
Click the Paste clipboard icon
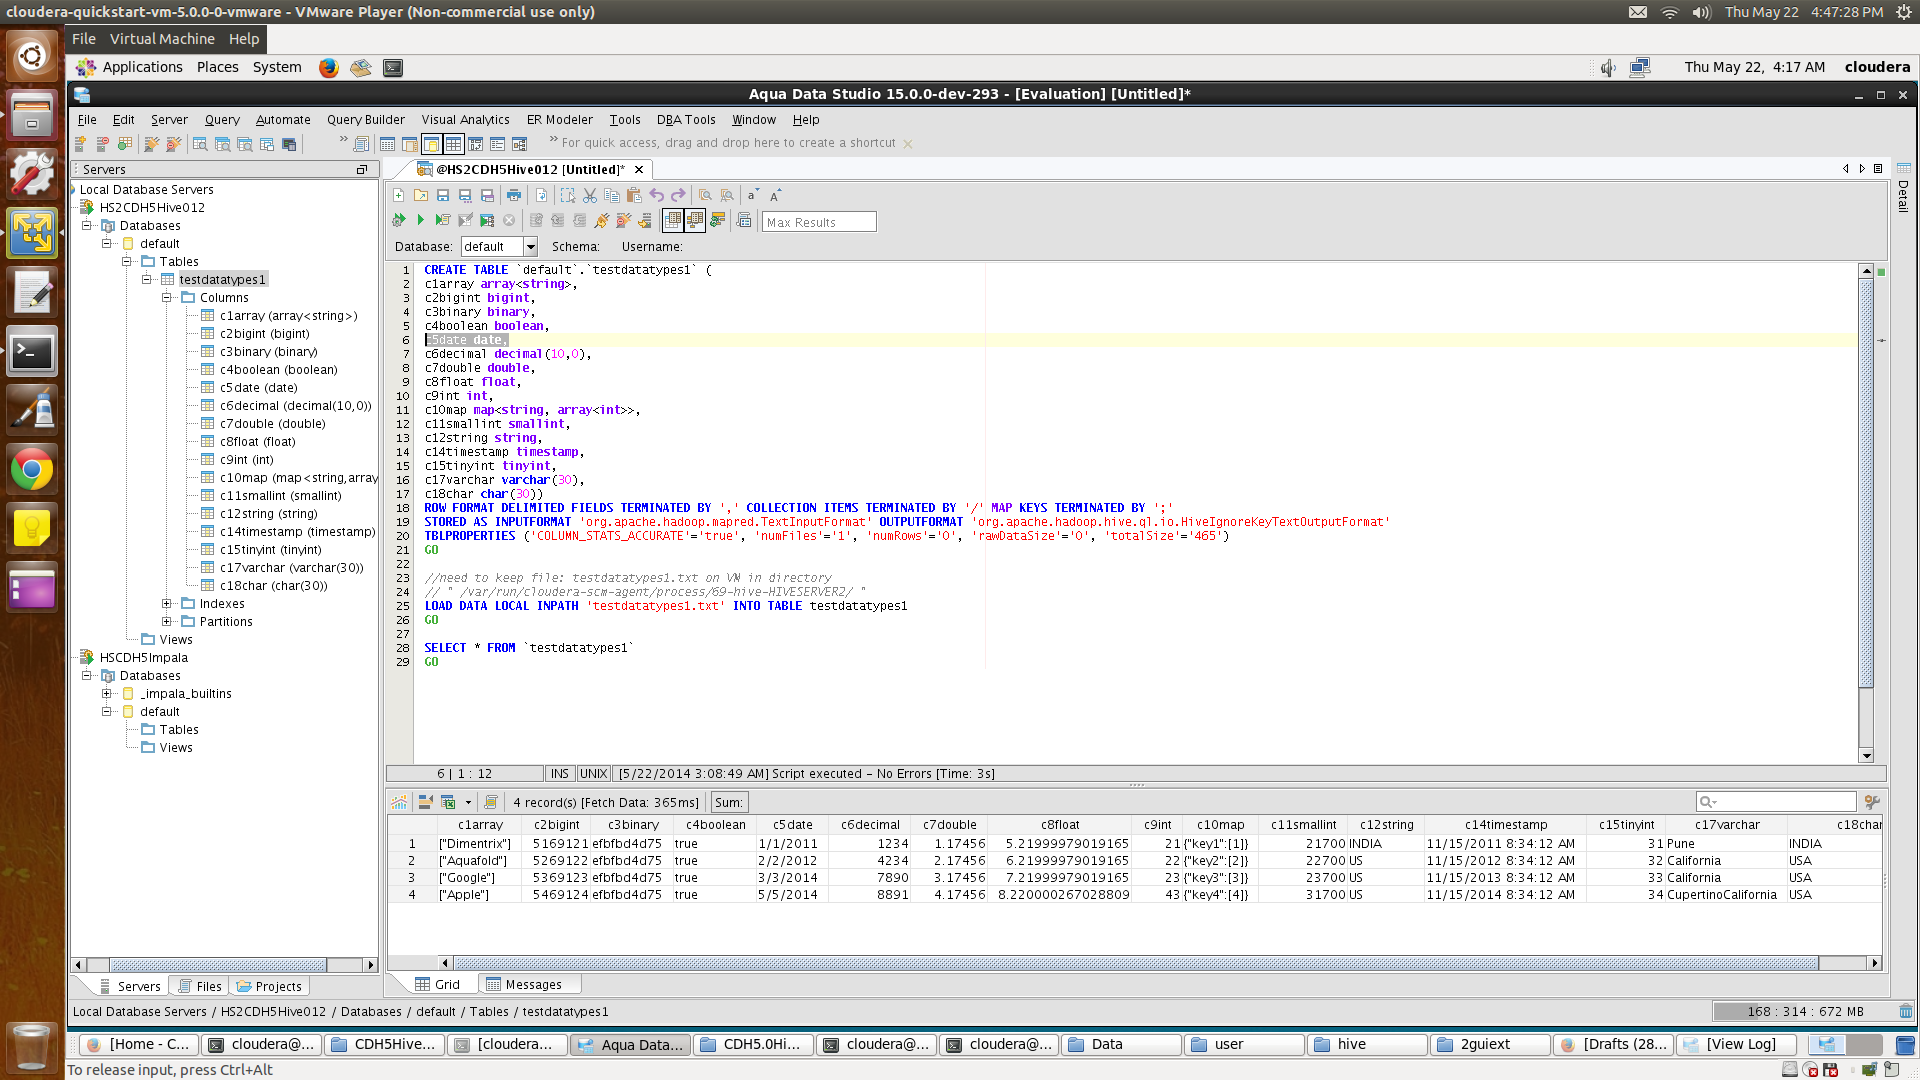[x=634, y=195]
